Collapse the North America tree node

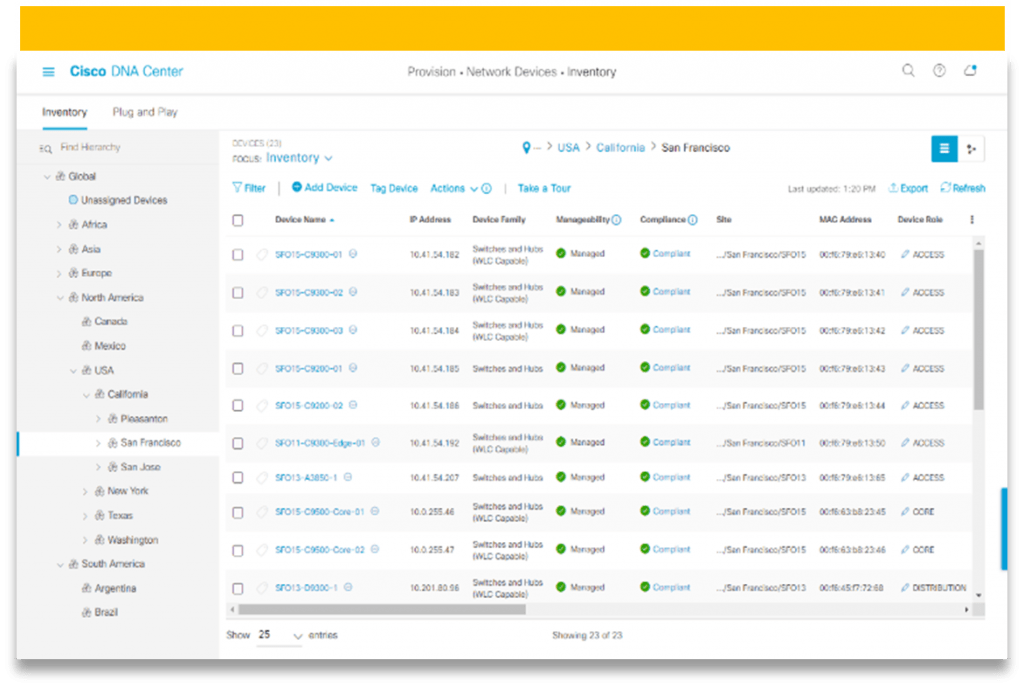click(x=62, y=297)
